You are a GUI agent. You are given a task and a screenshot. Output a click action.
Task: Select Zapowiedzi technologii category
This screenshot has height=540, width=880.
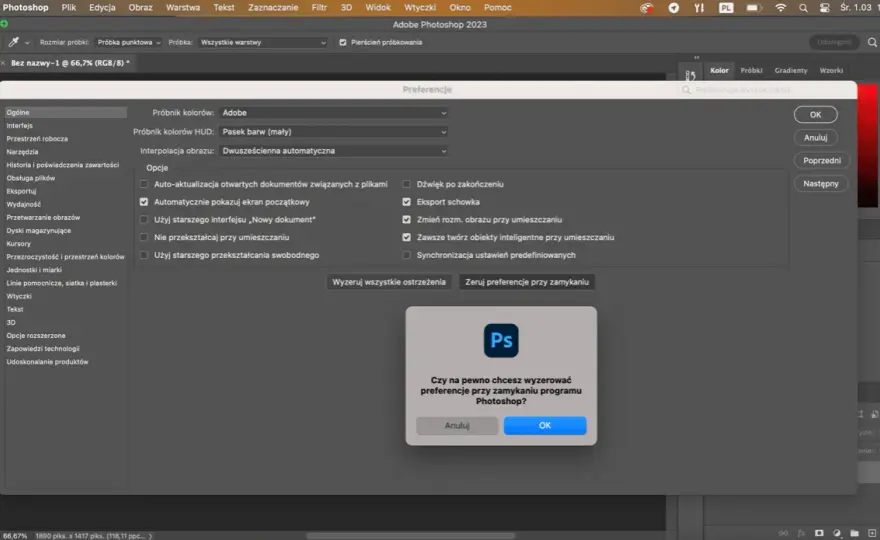[x=43, y=349]
